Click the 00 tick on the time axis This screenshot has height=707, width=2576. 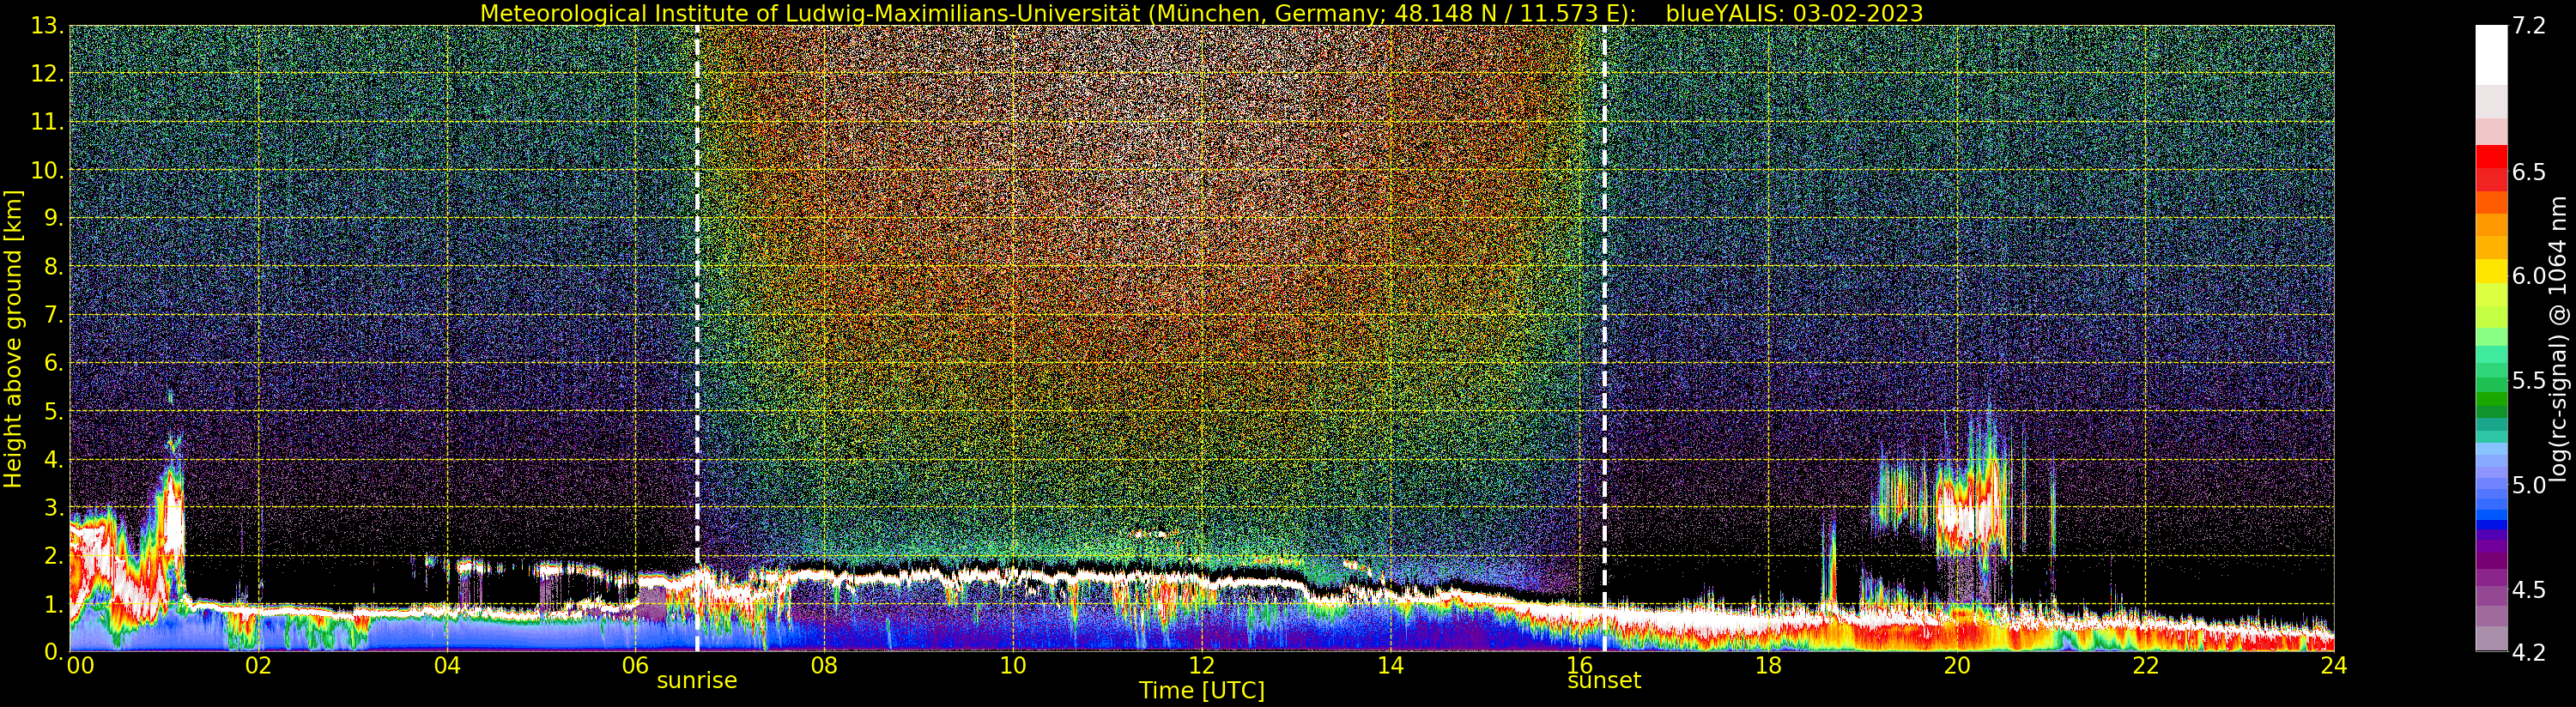click(80, 665)
